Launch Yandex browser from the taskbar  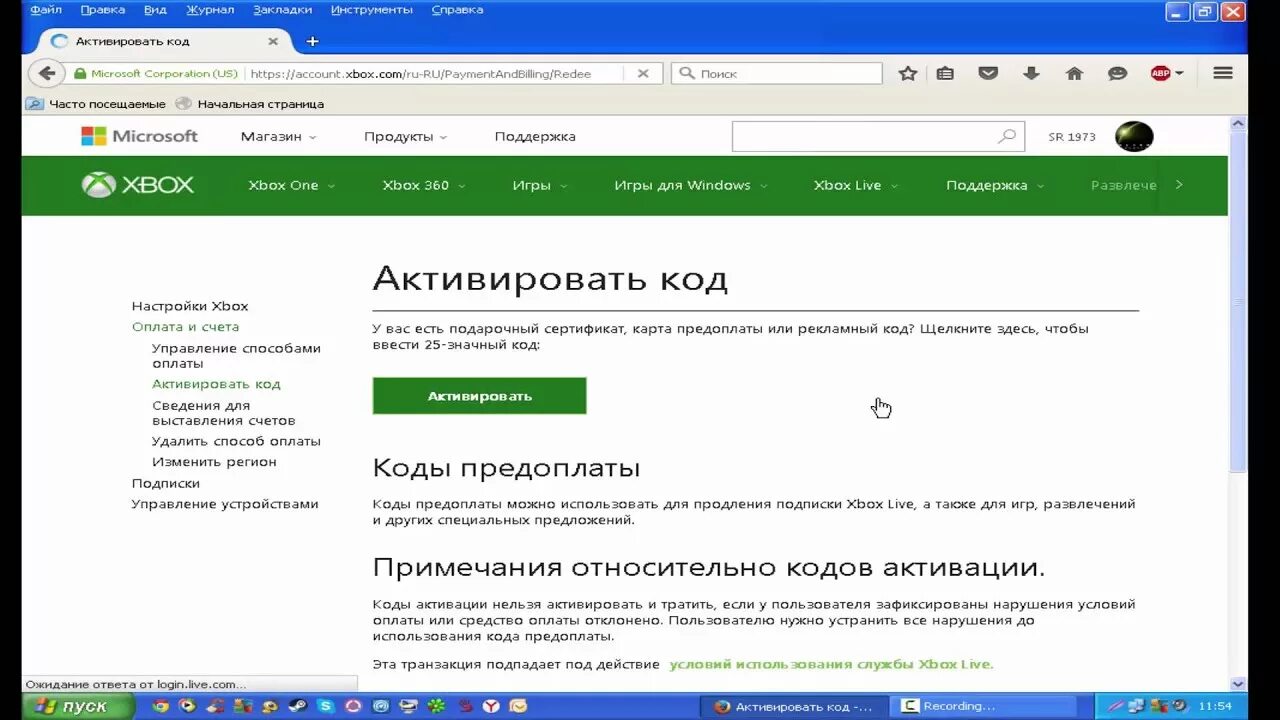coord(491,706)
